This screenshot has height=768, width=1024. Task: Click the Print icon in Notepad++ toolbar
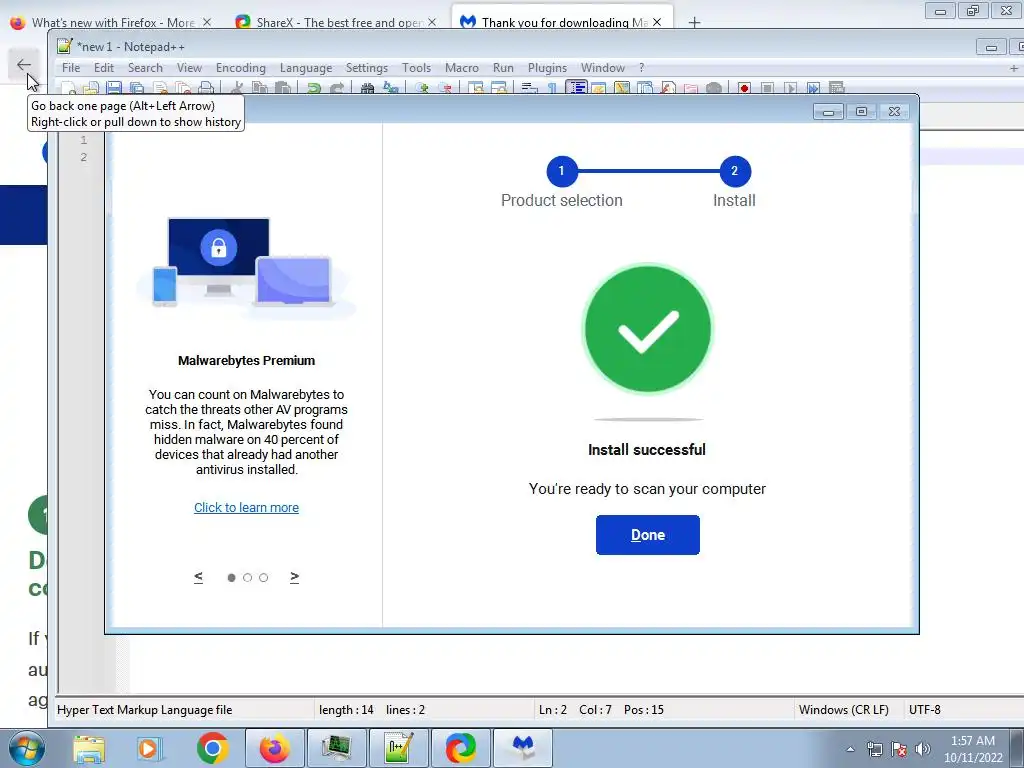click(206, 88)
